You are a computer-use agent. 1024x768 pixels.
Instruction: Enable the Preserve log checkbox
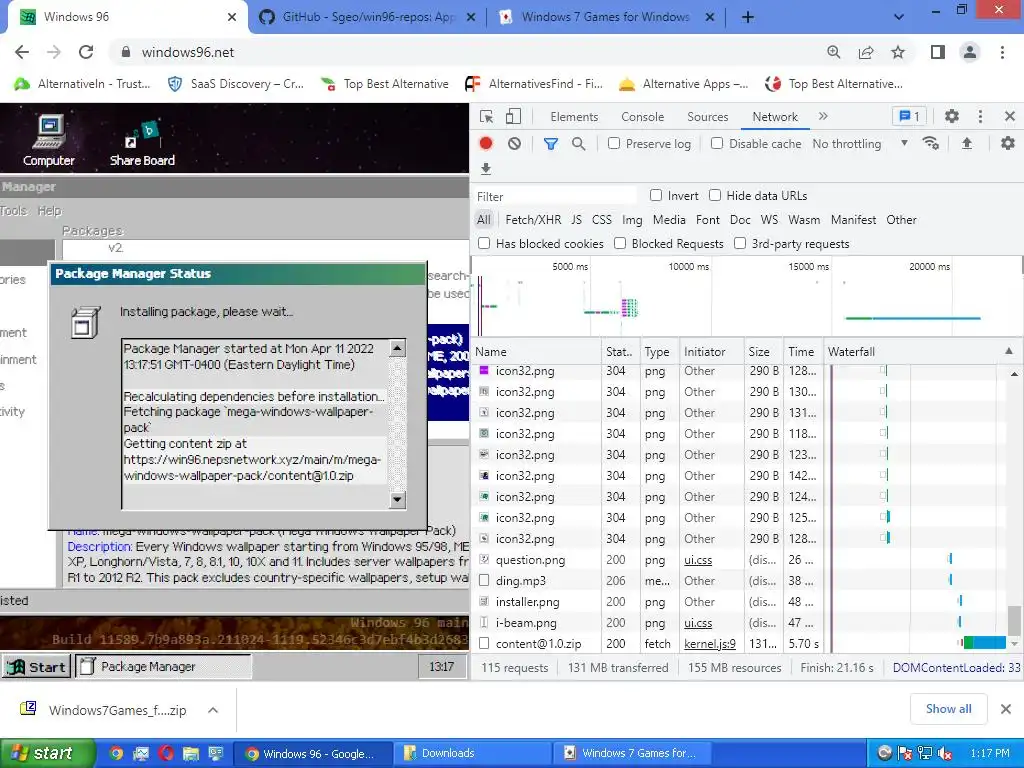coord(614,143)
